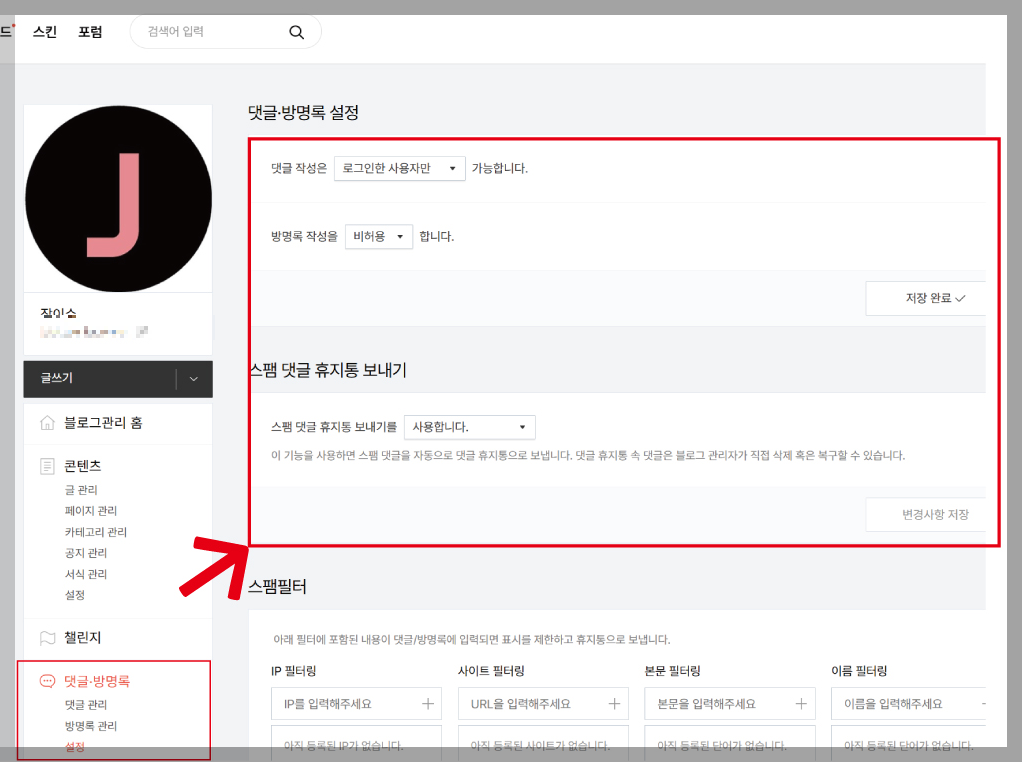This screenshot has height=762, width=1022.
Task: Open 페이지 관리 link
Action: 91,510
